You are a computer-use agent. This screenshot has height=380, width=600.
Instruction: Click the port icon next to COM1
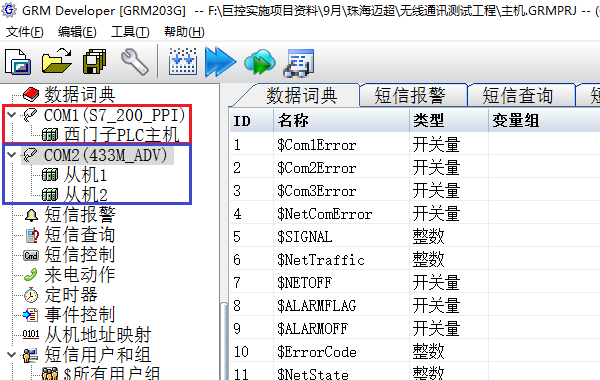[x=30, y=115]
